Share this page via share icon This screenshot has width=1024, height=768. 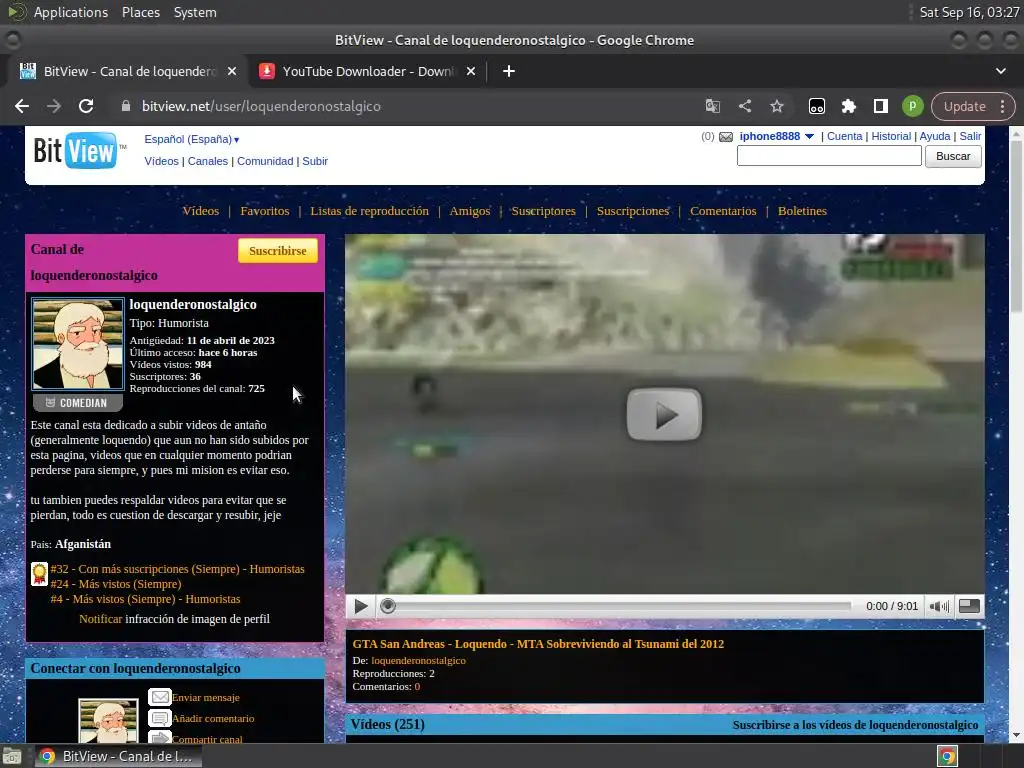coord(744,106)
